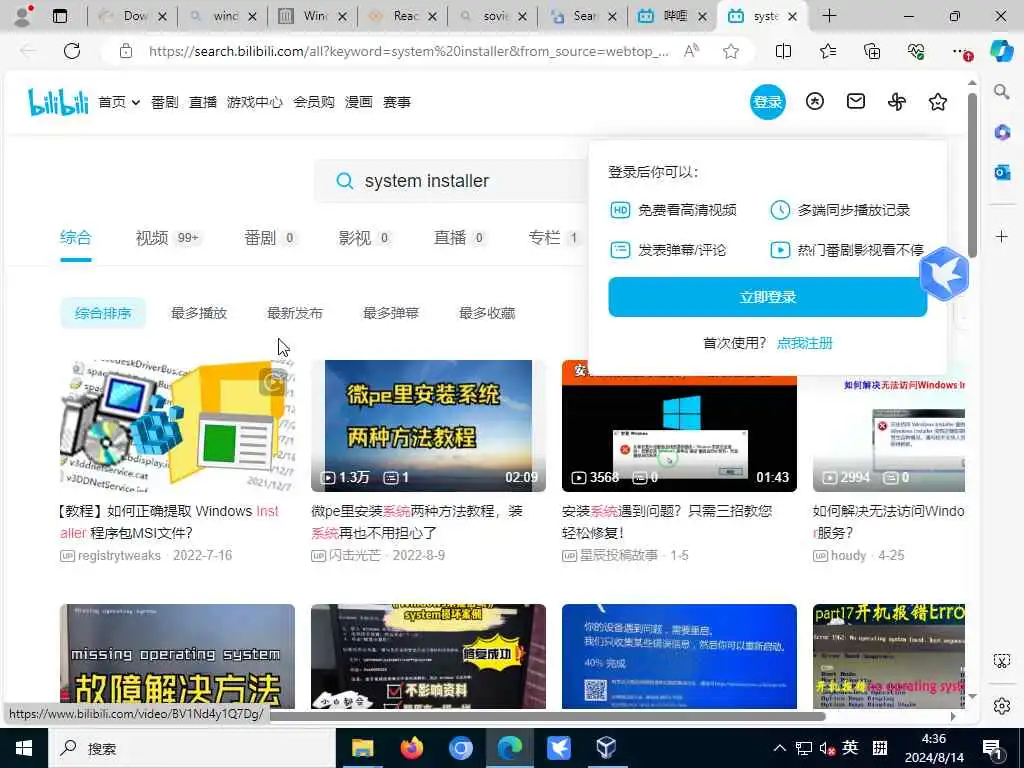Switch to the 直播 results tab
The image size is (1024, 768).
[459, 238]
